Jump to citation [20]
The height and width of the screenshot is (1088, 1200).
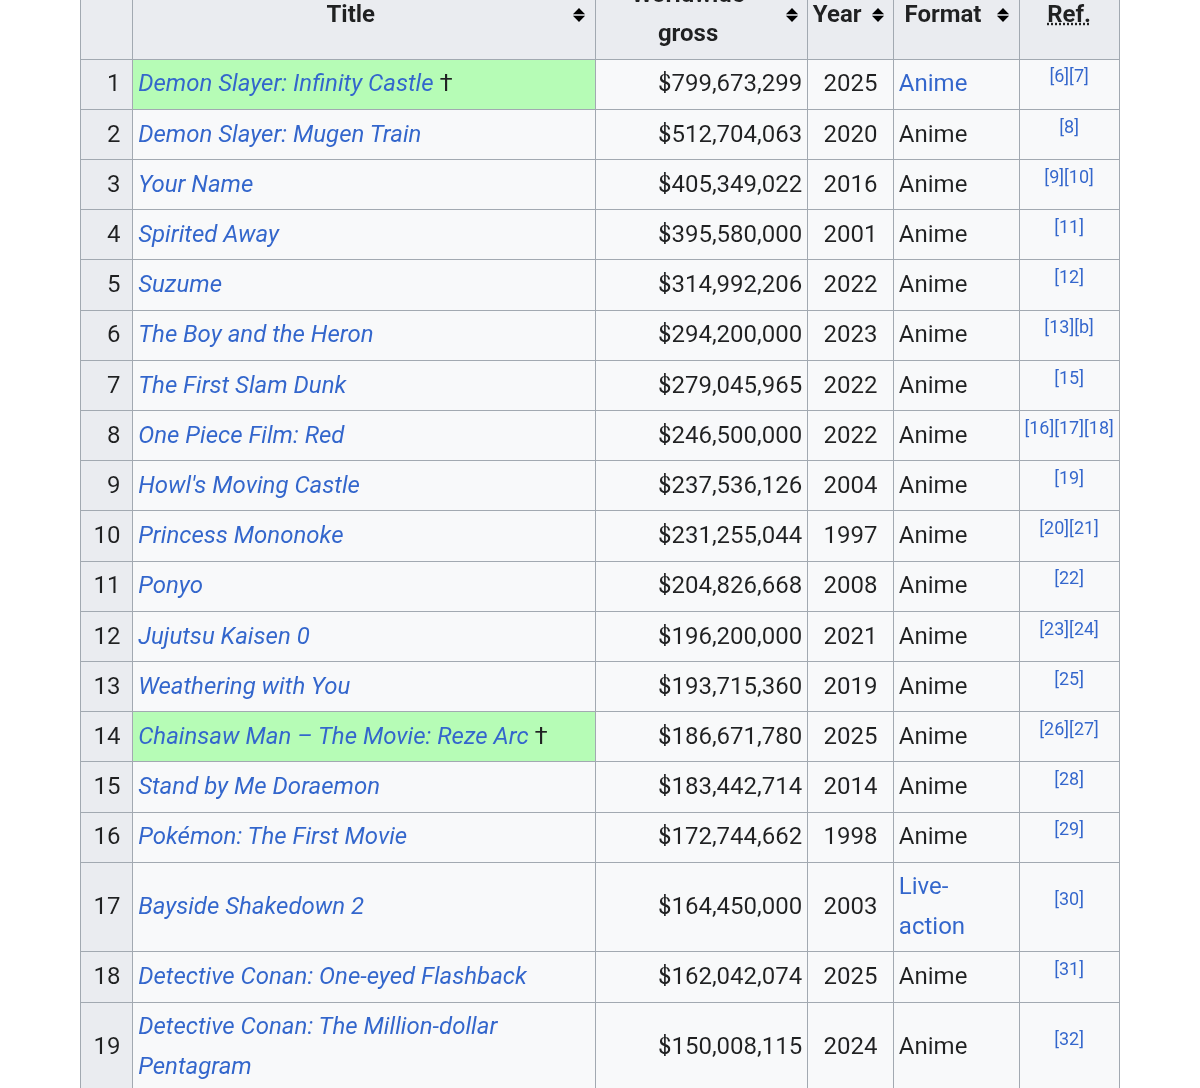click(x=1054, y=528)
